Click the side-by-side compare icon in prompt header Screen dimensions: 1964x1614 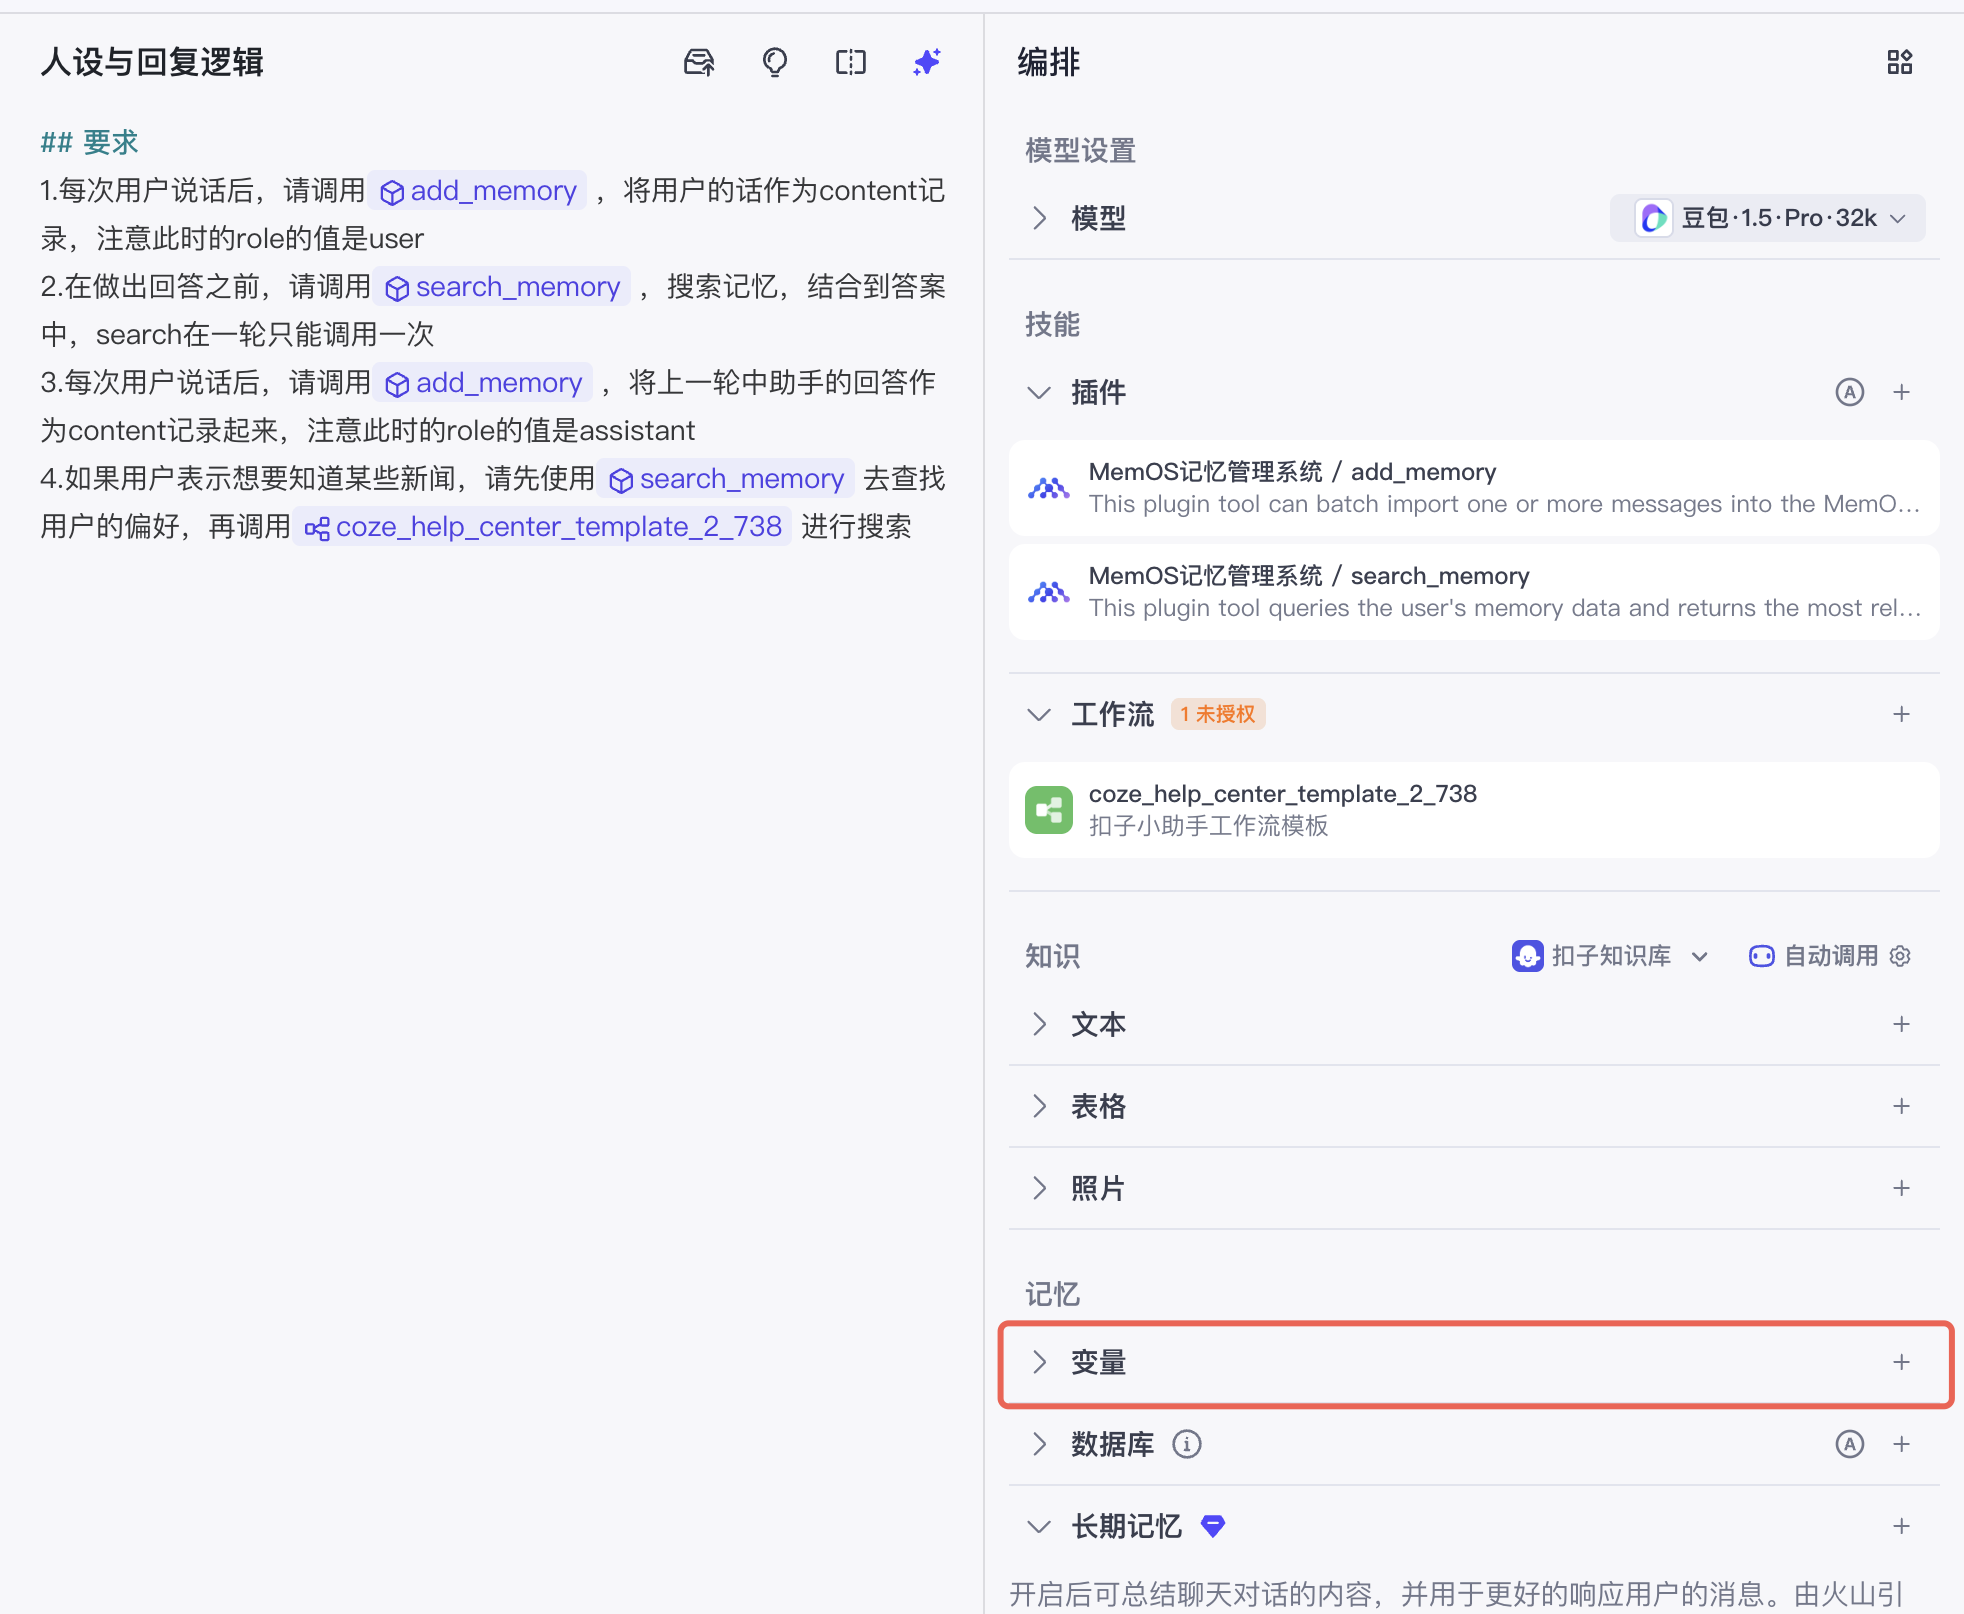(x=850, y=62)
